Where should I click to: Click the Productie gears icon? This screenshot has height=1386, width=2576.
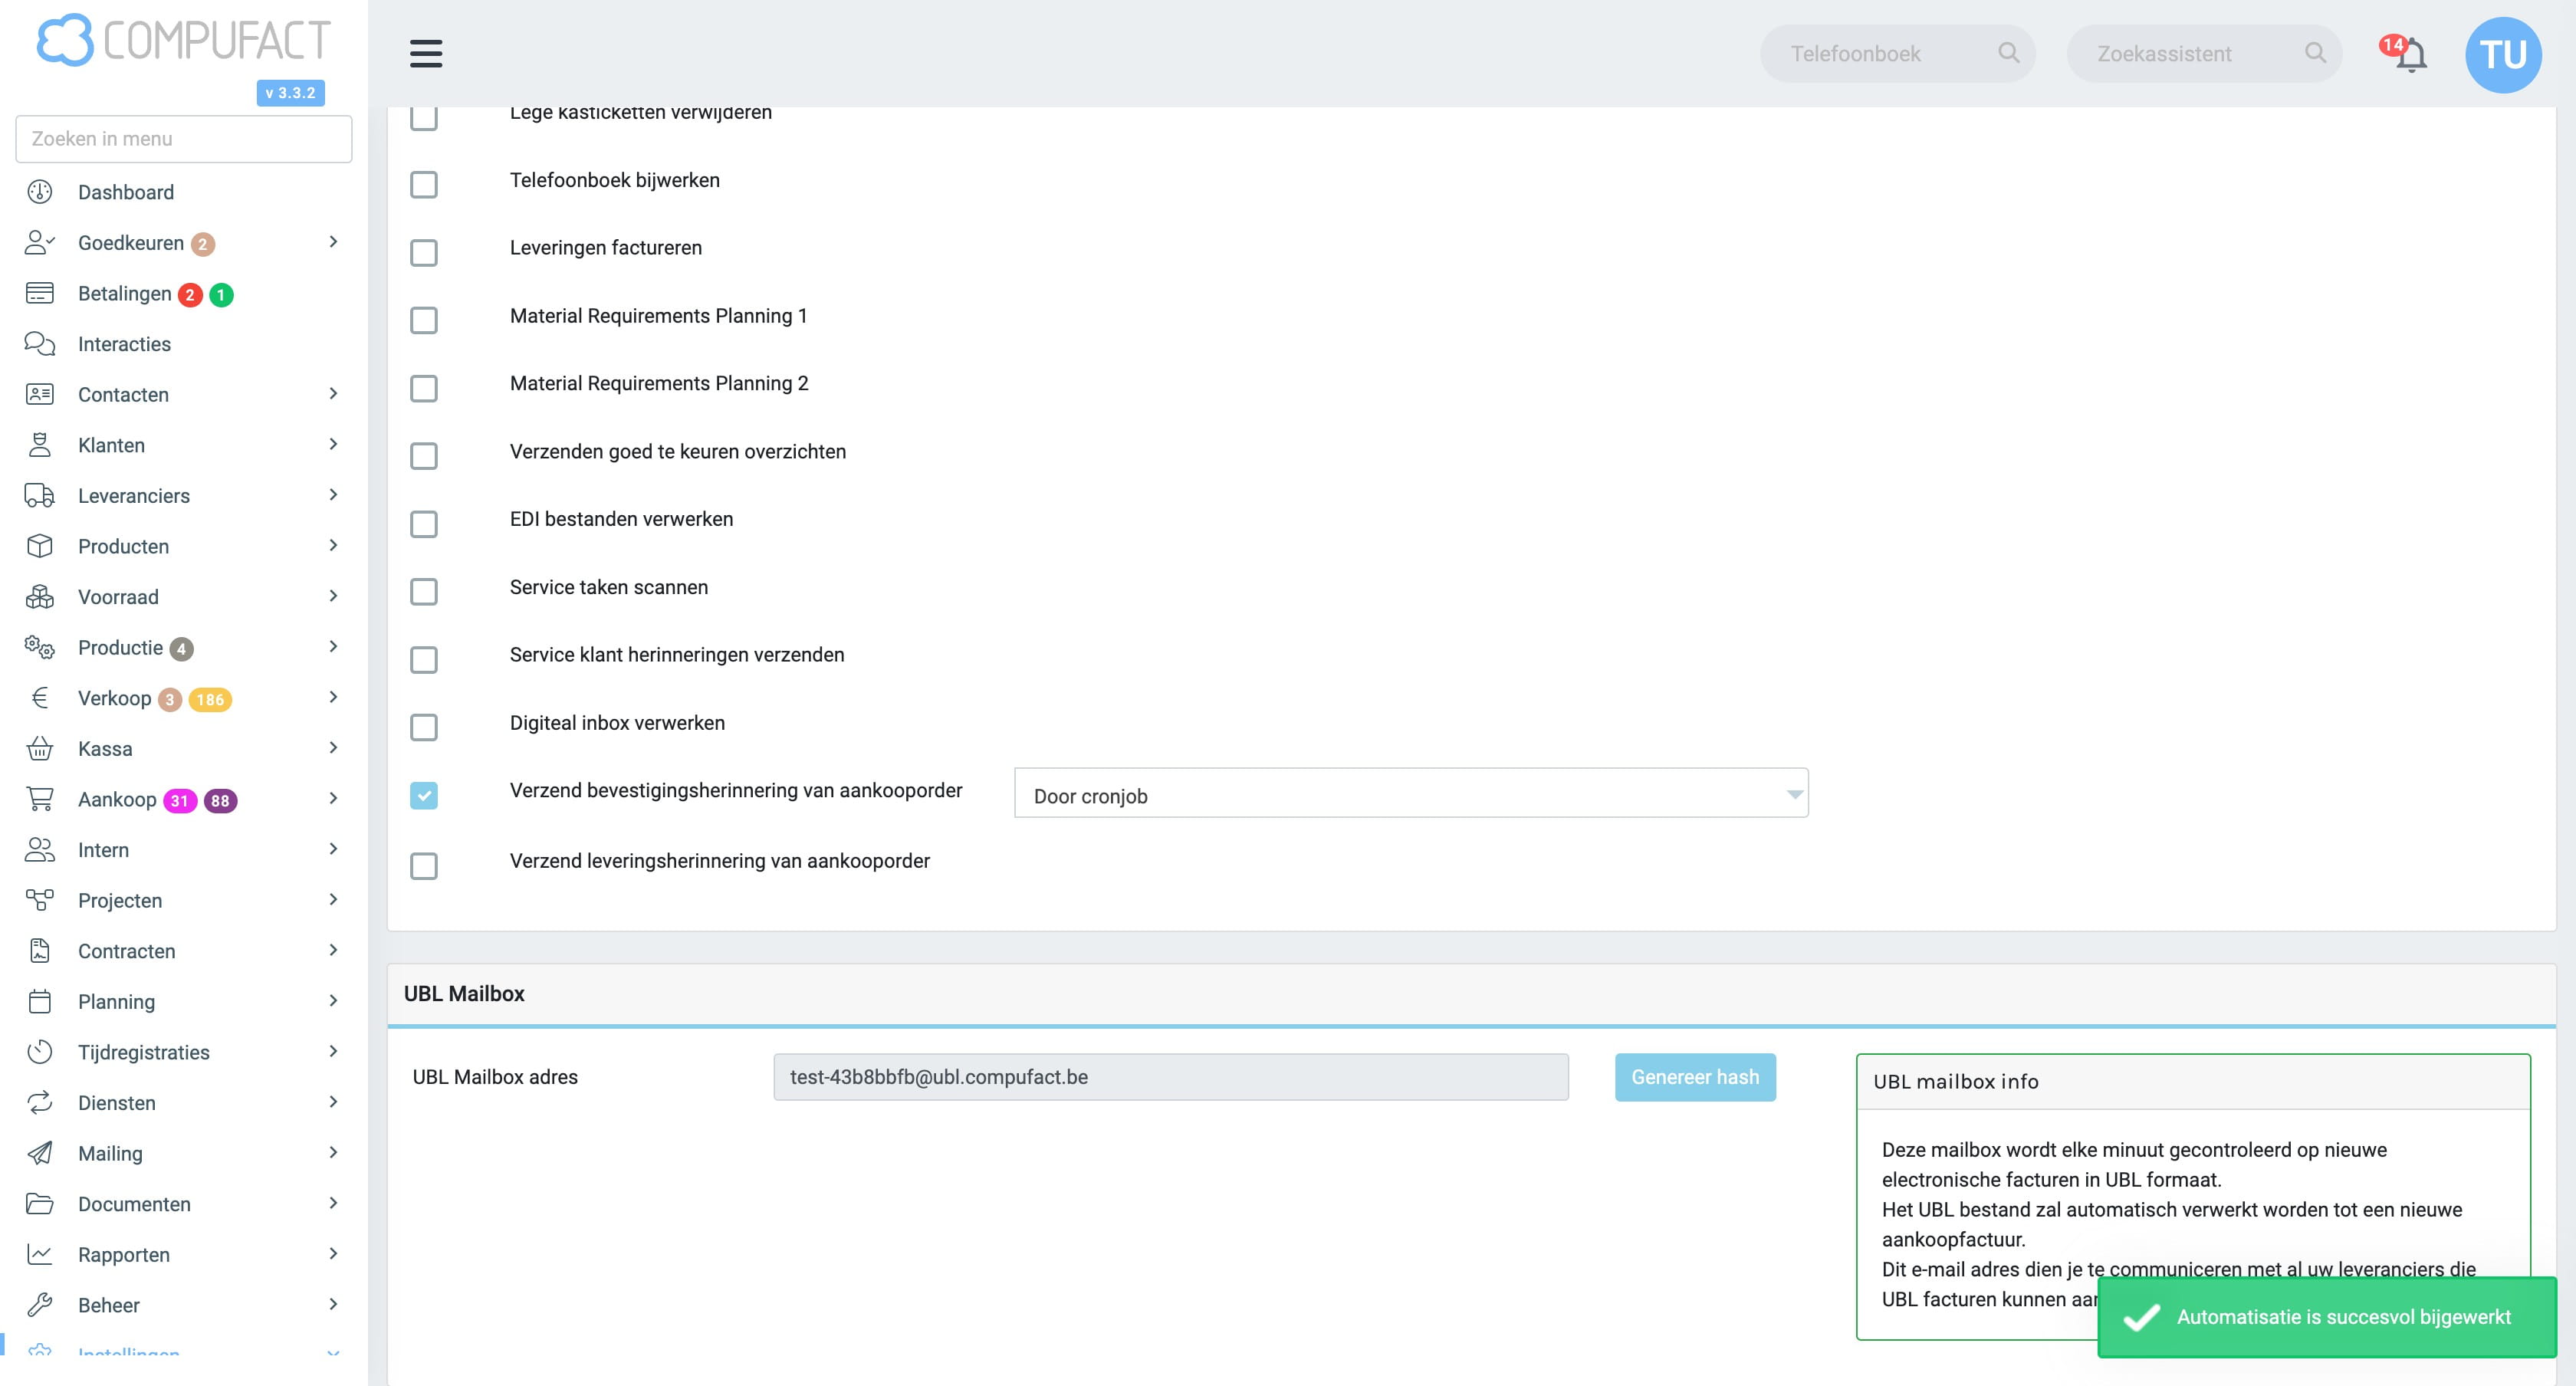(x=40, y=647)
